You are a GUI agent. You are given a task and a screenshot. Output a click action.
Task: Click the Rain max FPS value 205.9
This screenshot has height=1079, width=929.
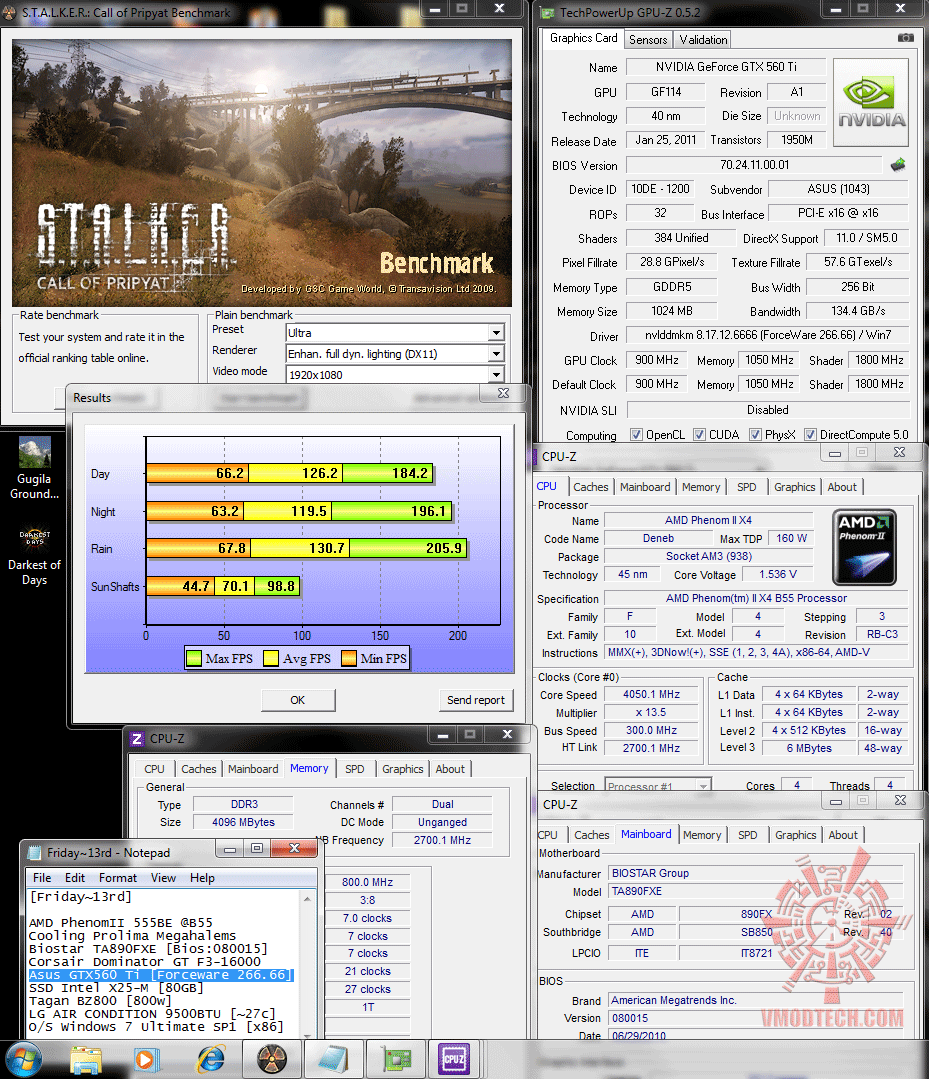point(444,548)
